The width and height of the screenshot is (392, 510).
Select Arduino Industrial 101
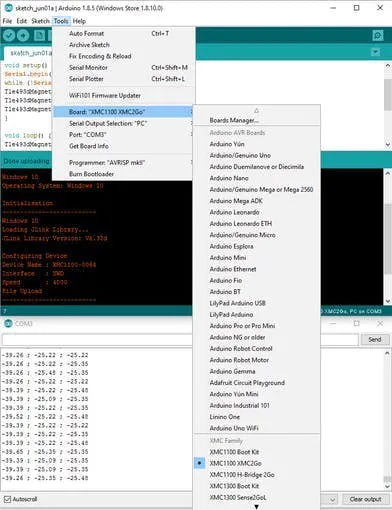pyautogui.click(x=257, y=405)
